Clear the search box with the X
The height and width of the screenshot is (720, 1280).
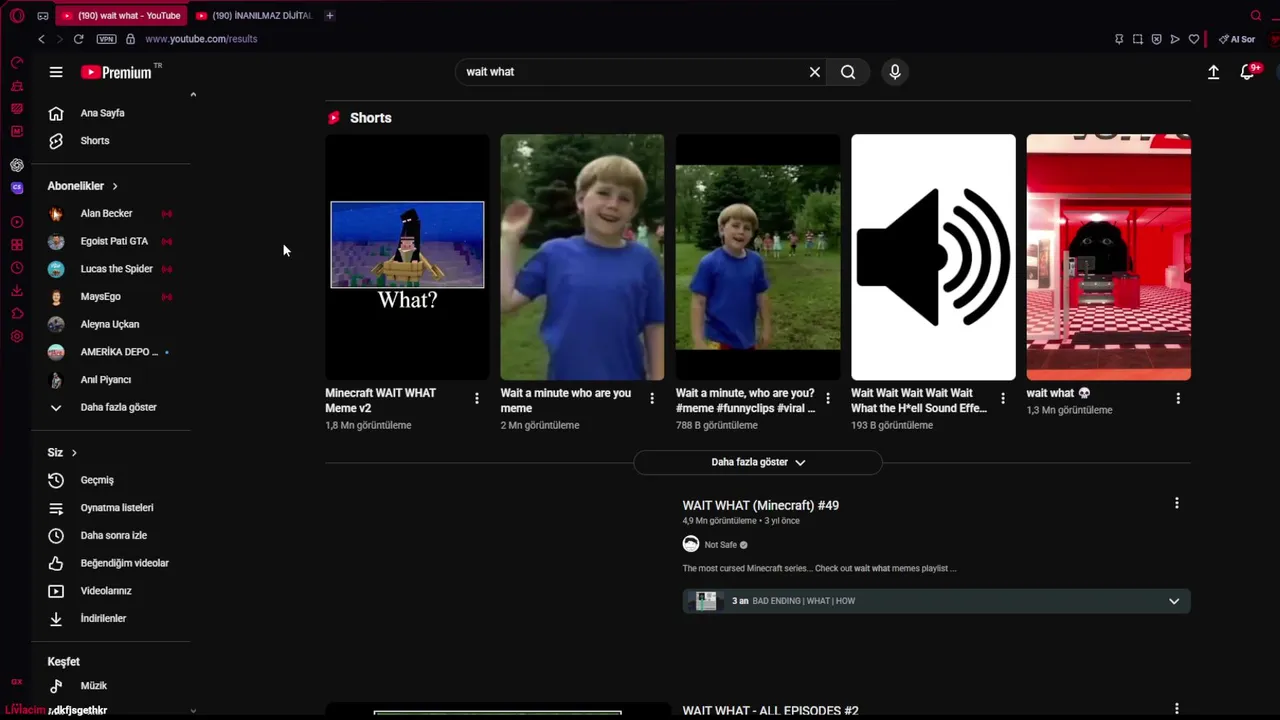coord(815,72)
